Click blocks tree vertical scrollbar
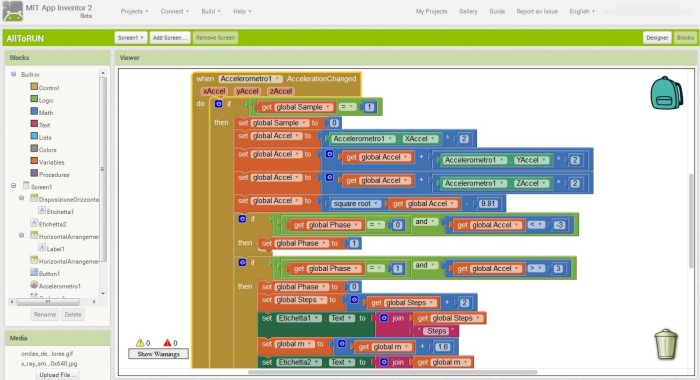The width and height of the screenshot is (700, 380). click(x=103, y=169)
